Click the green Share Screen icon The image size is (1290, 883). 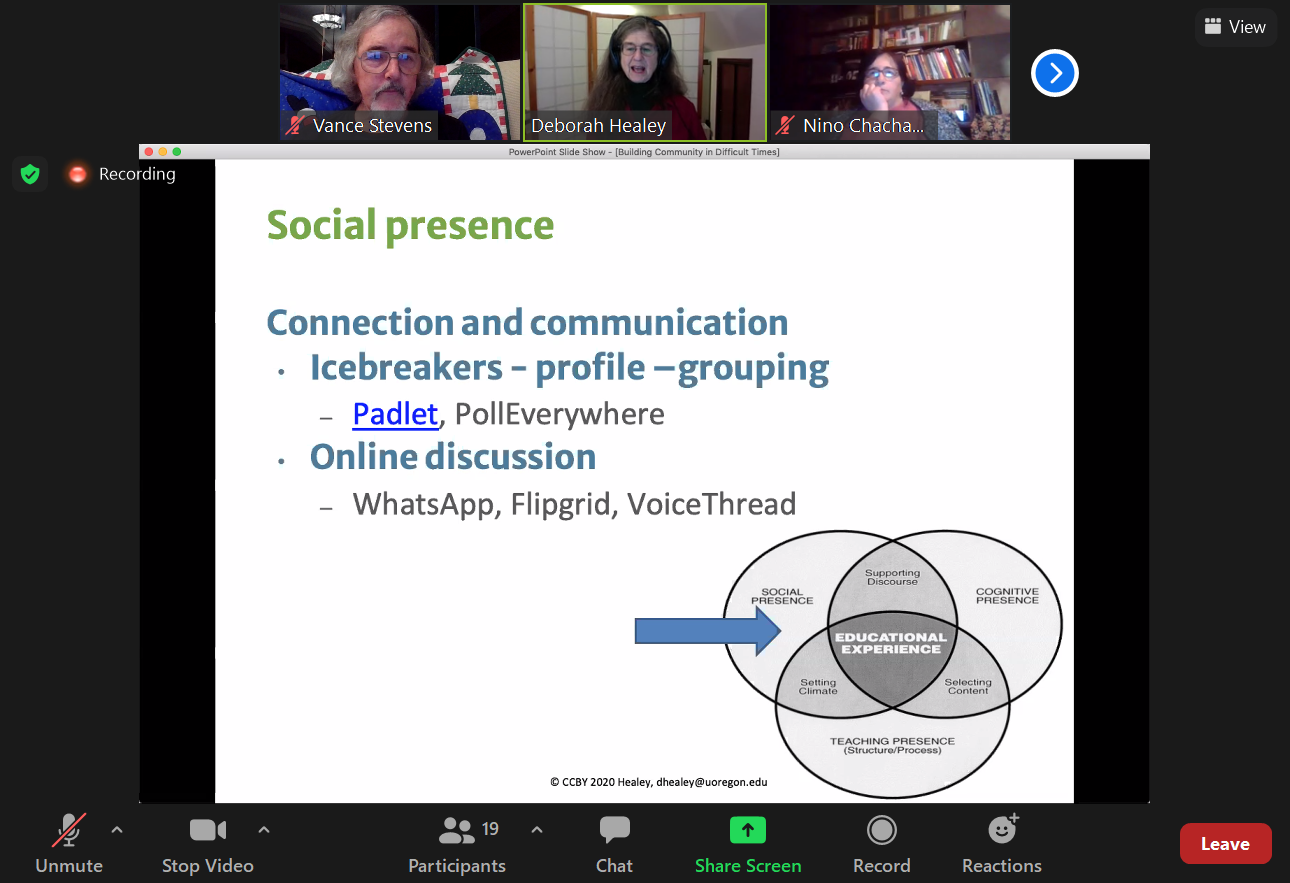pyautogui.click(x=747, y=830)
